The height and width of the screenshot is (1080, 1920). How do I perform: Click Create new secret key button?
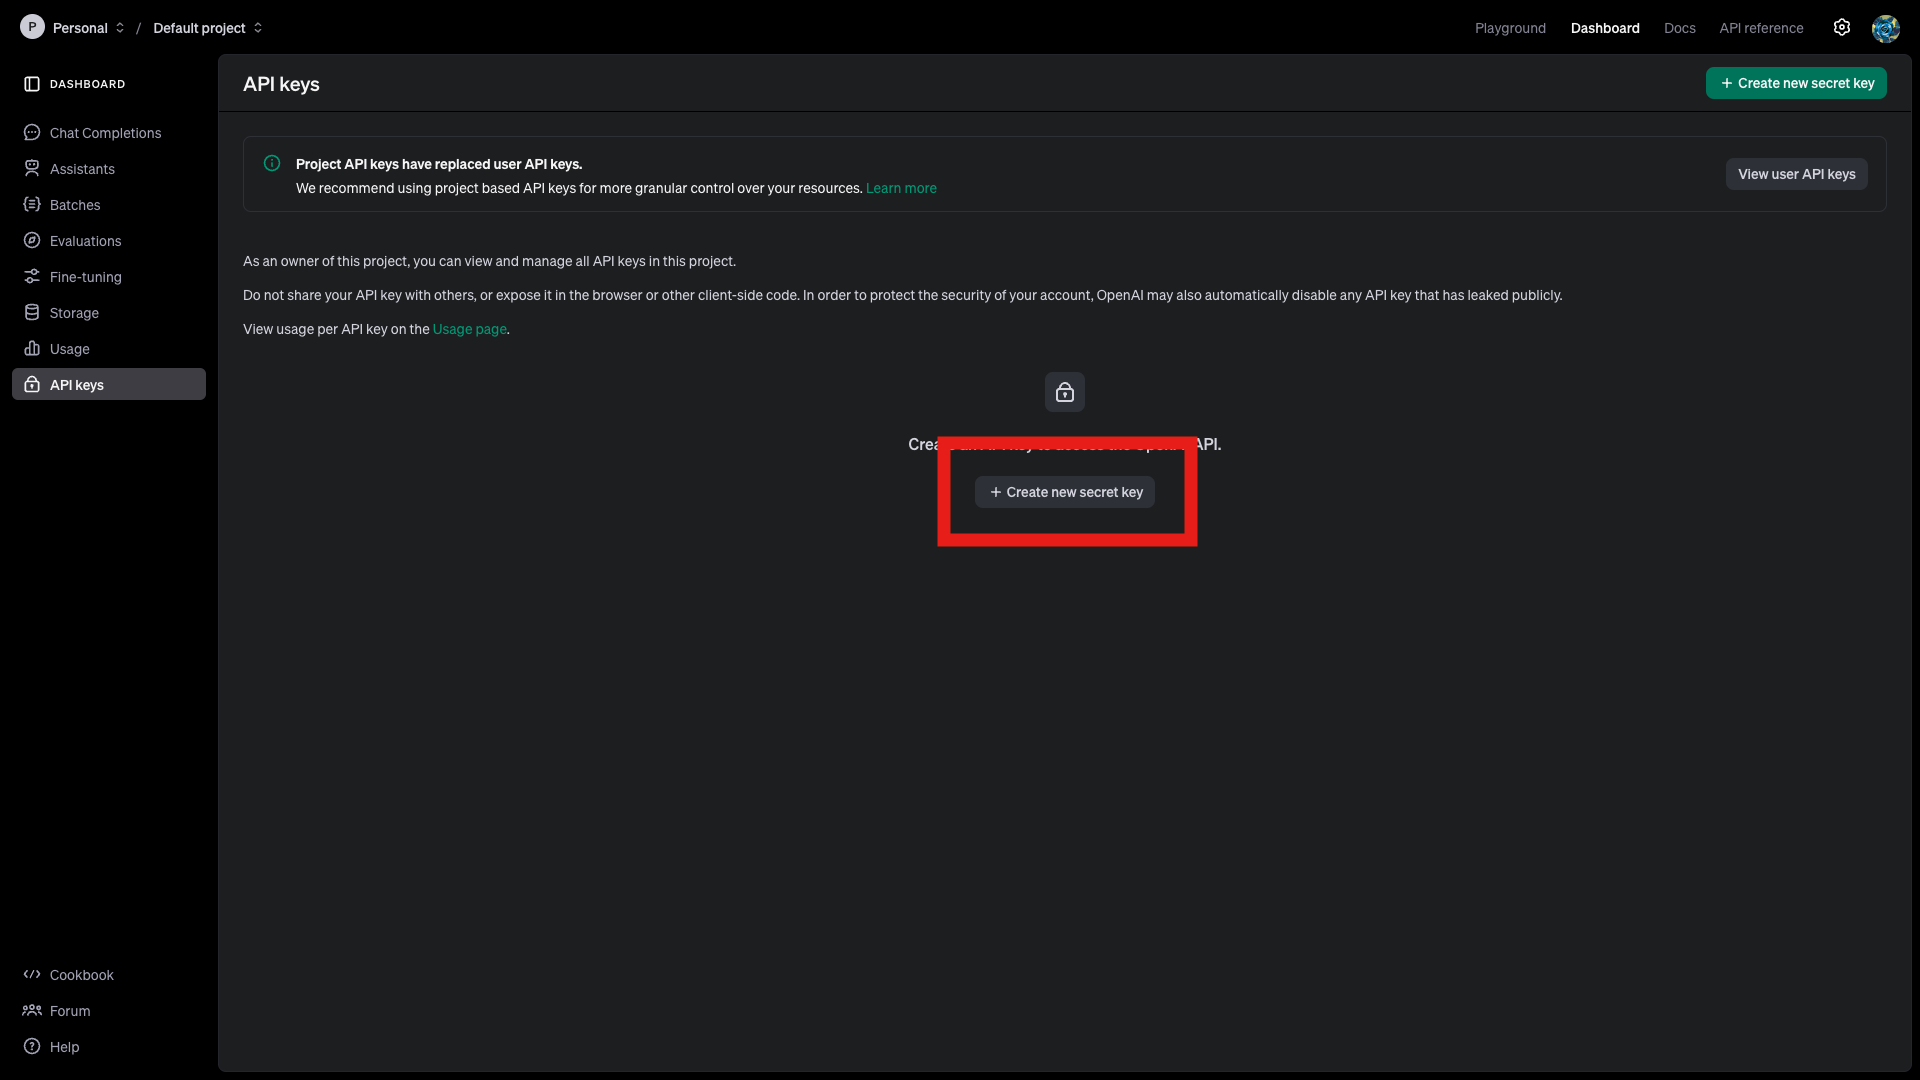1064,492
